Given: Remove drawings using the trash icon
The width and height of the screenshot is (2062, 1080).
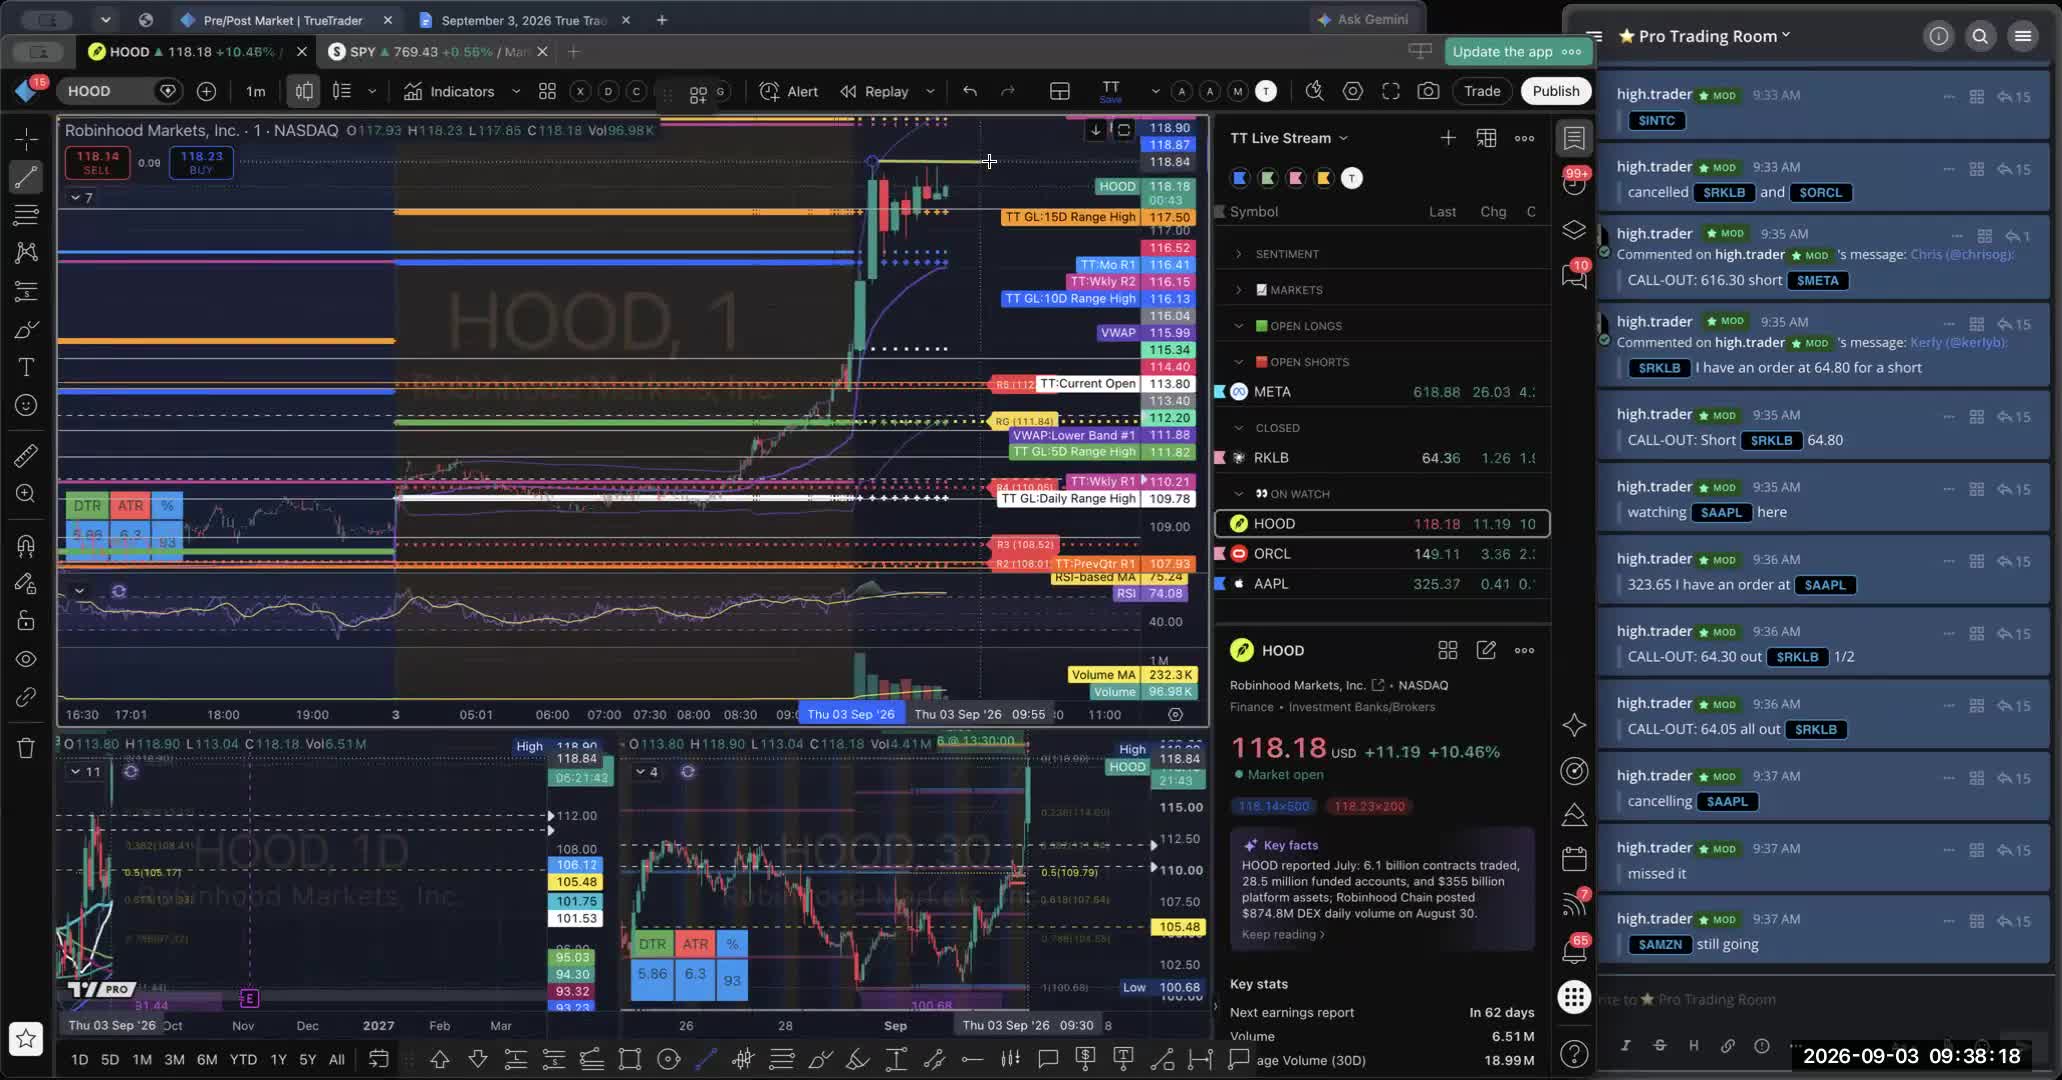Looking at the screenshot, I should click(26, 748).
